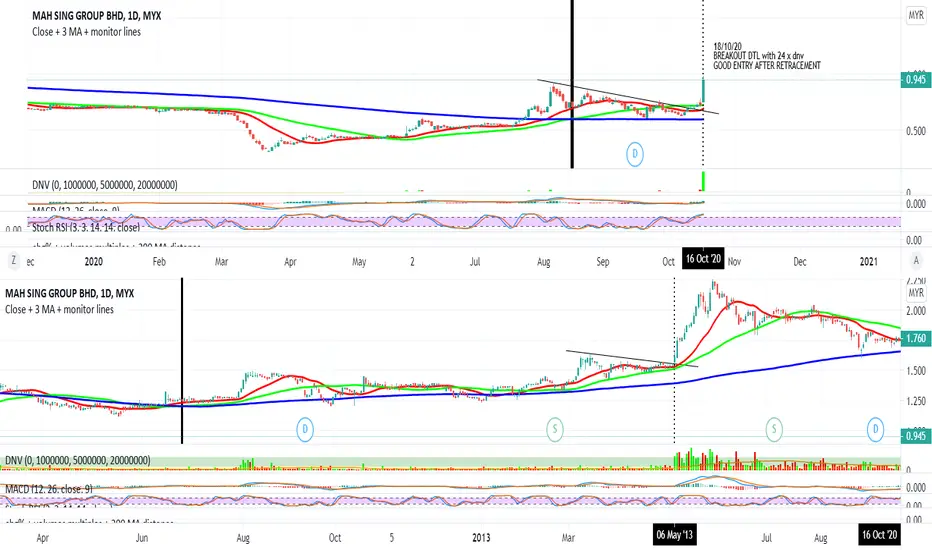This screenshot has width=932, height=550.
Task: Click the 1.250 price axis value
Action: coord(916,401)
